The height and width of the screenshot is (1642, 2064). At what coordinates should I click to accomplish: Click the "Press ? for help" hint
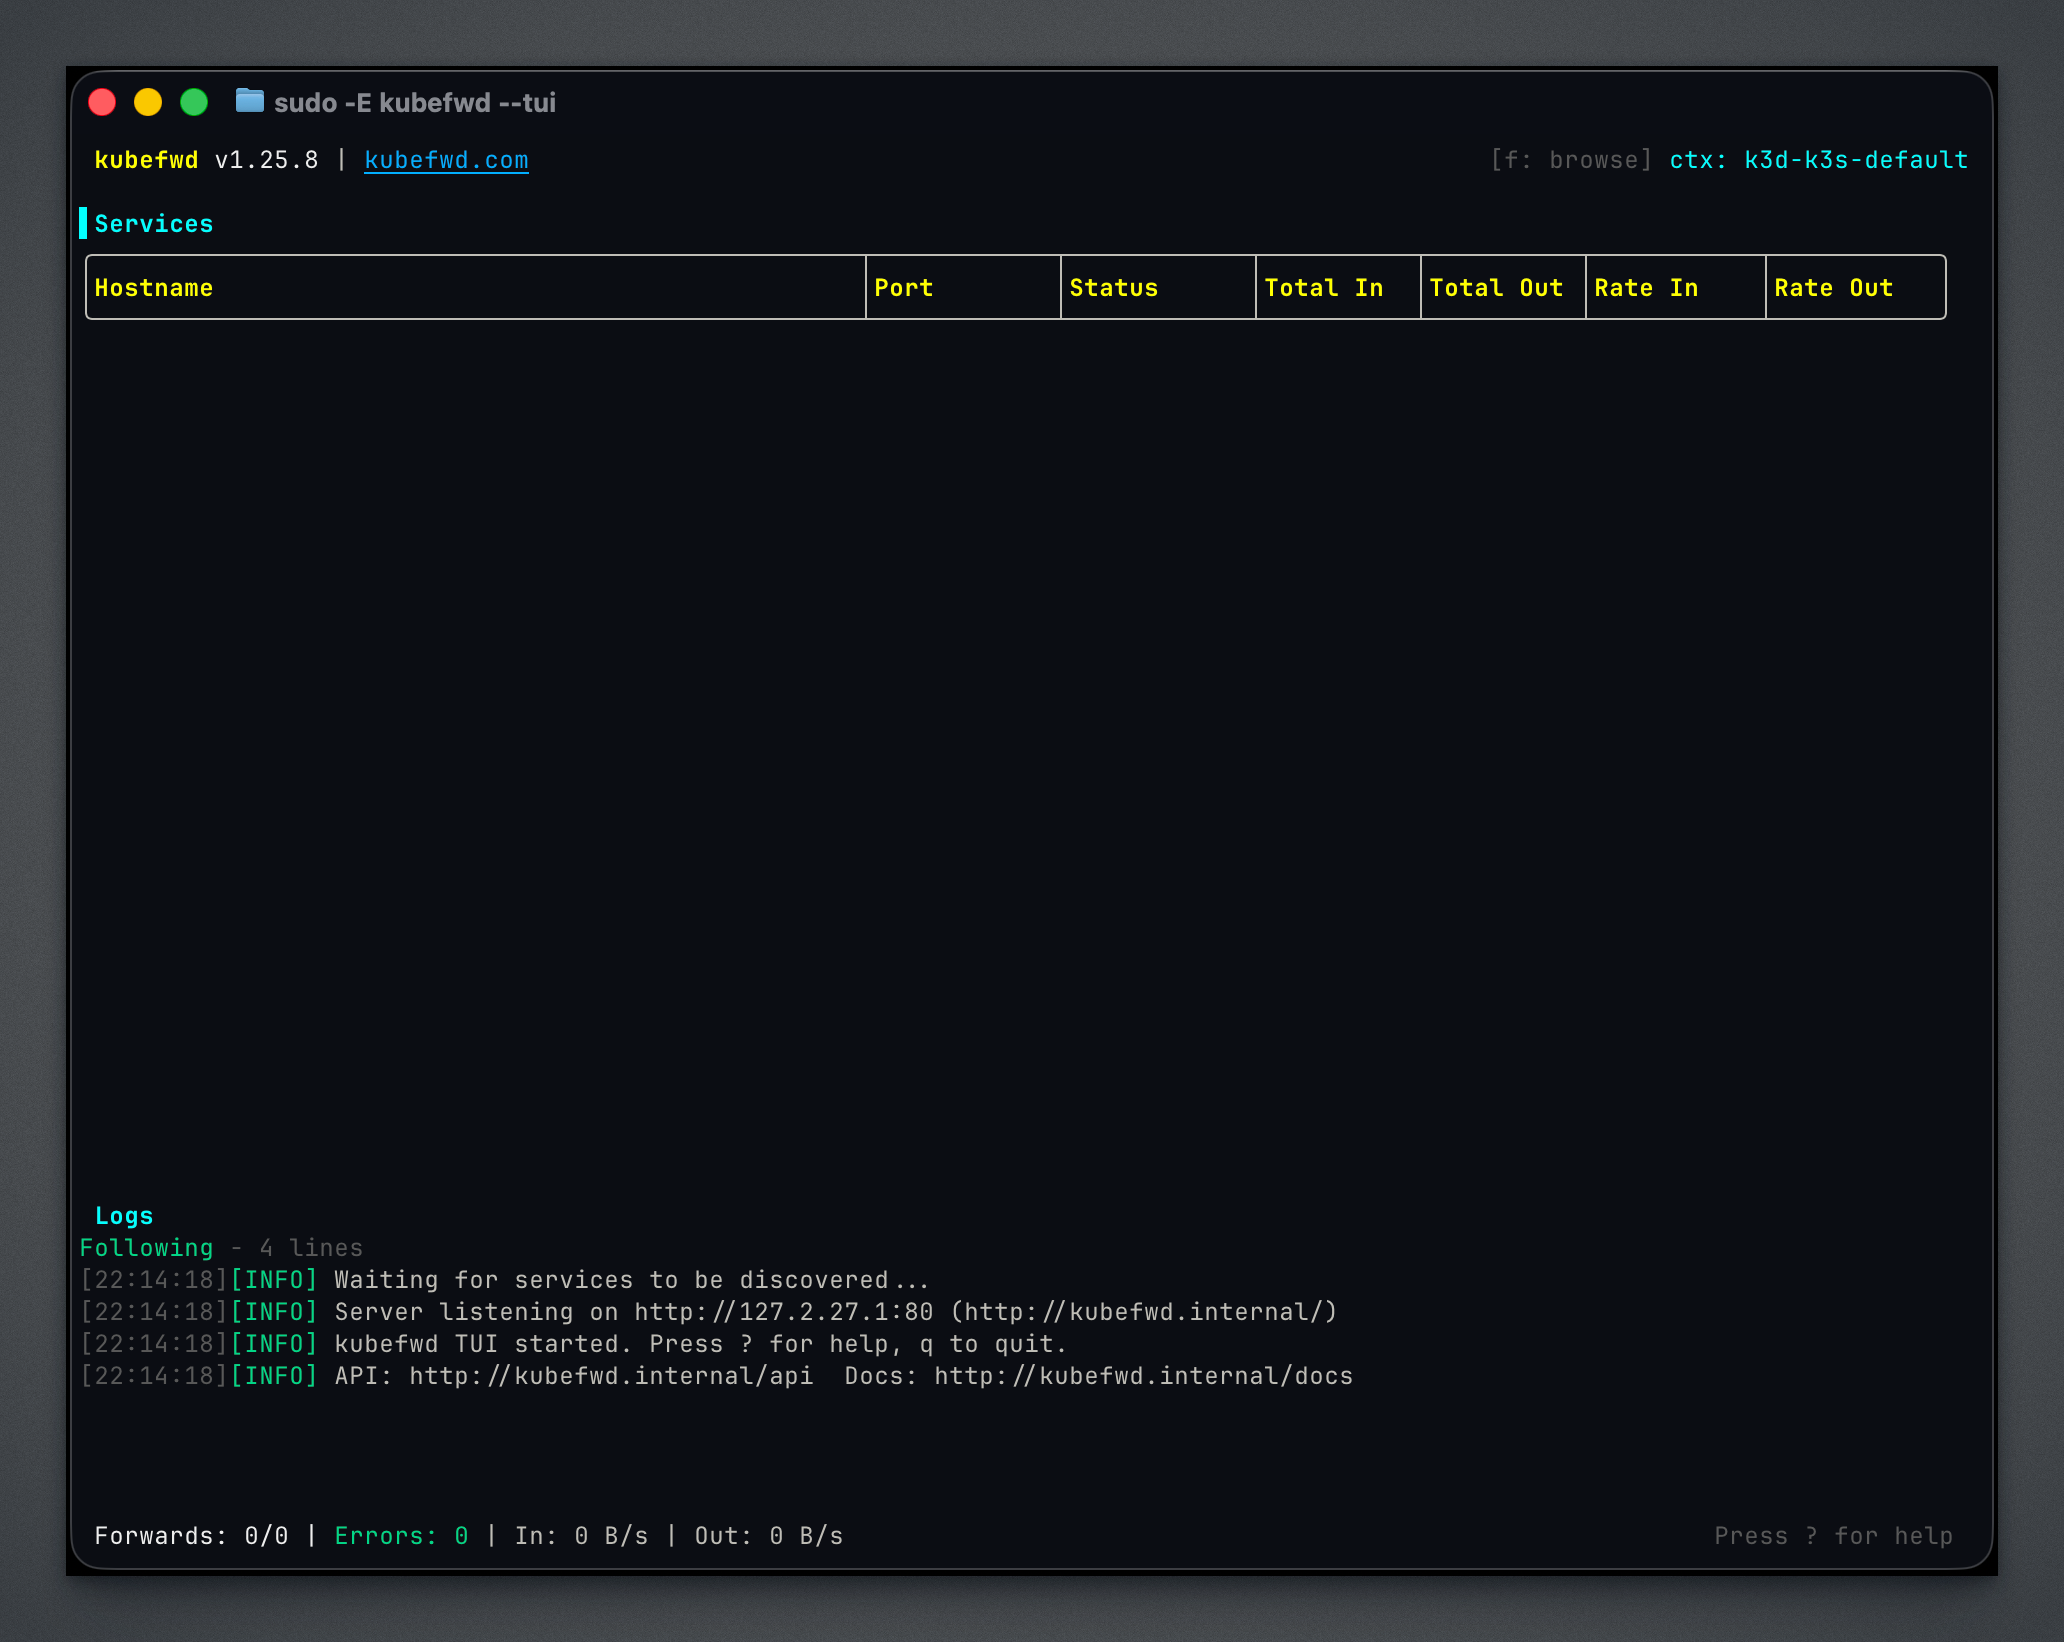1834,1535
